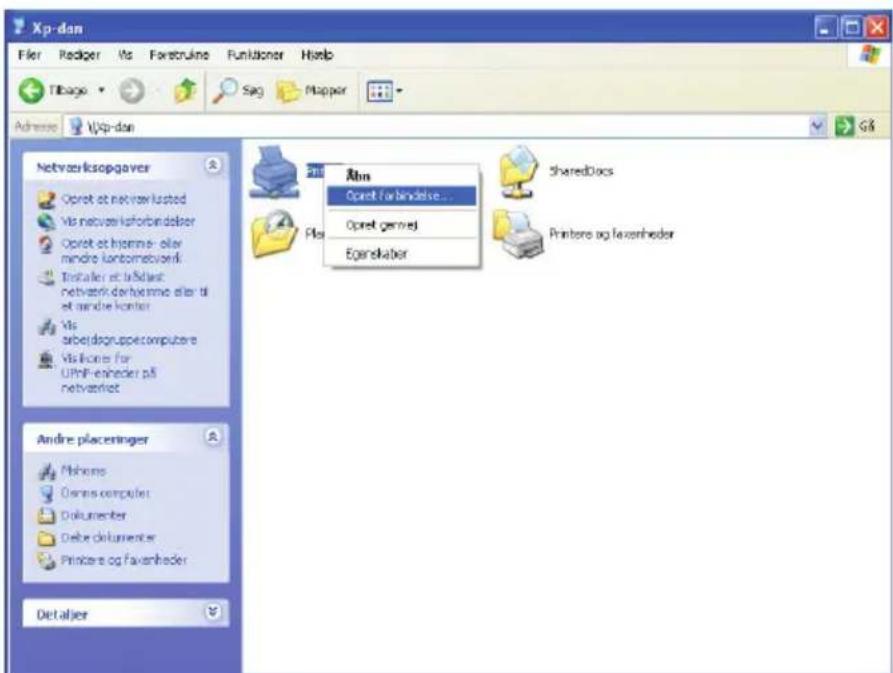Click the Delte dokumenter folder icon
Viewport: 893px width, 673px height.
point(46,538)
